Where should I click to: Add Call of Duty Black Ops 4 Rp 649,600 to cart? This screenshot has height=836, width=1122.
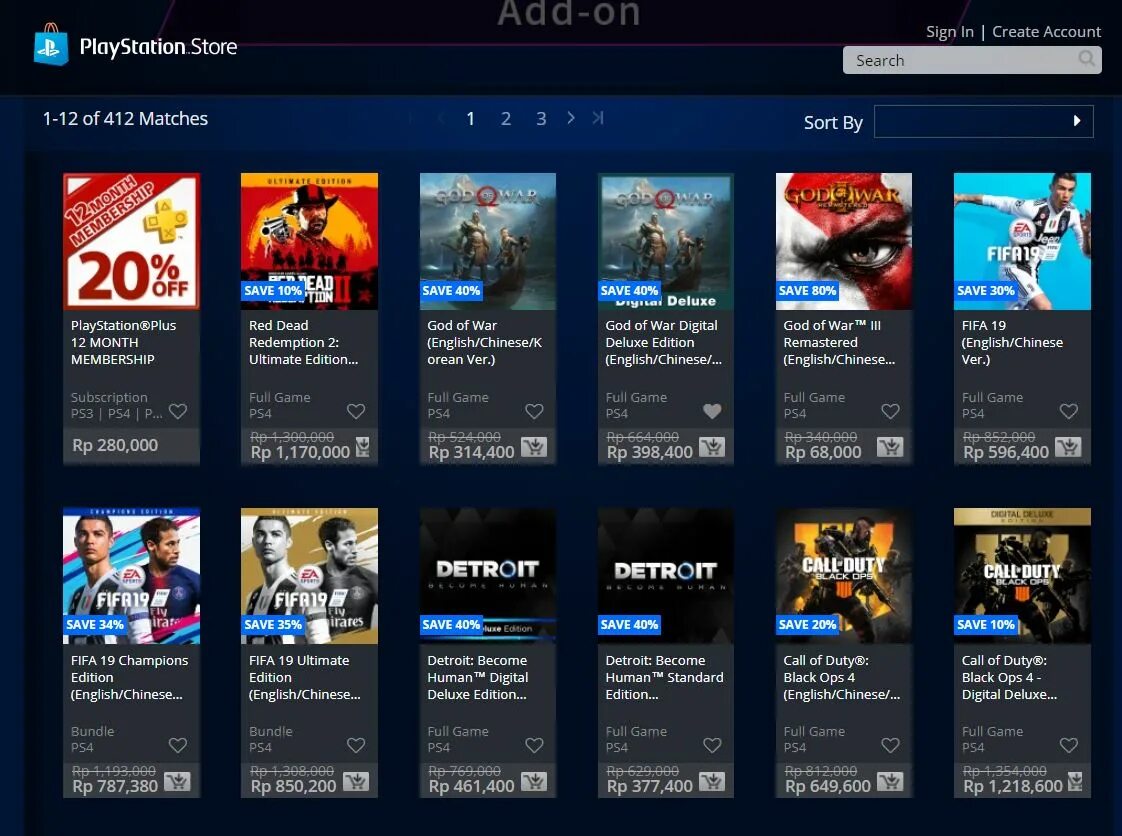pos(890,782)
